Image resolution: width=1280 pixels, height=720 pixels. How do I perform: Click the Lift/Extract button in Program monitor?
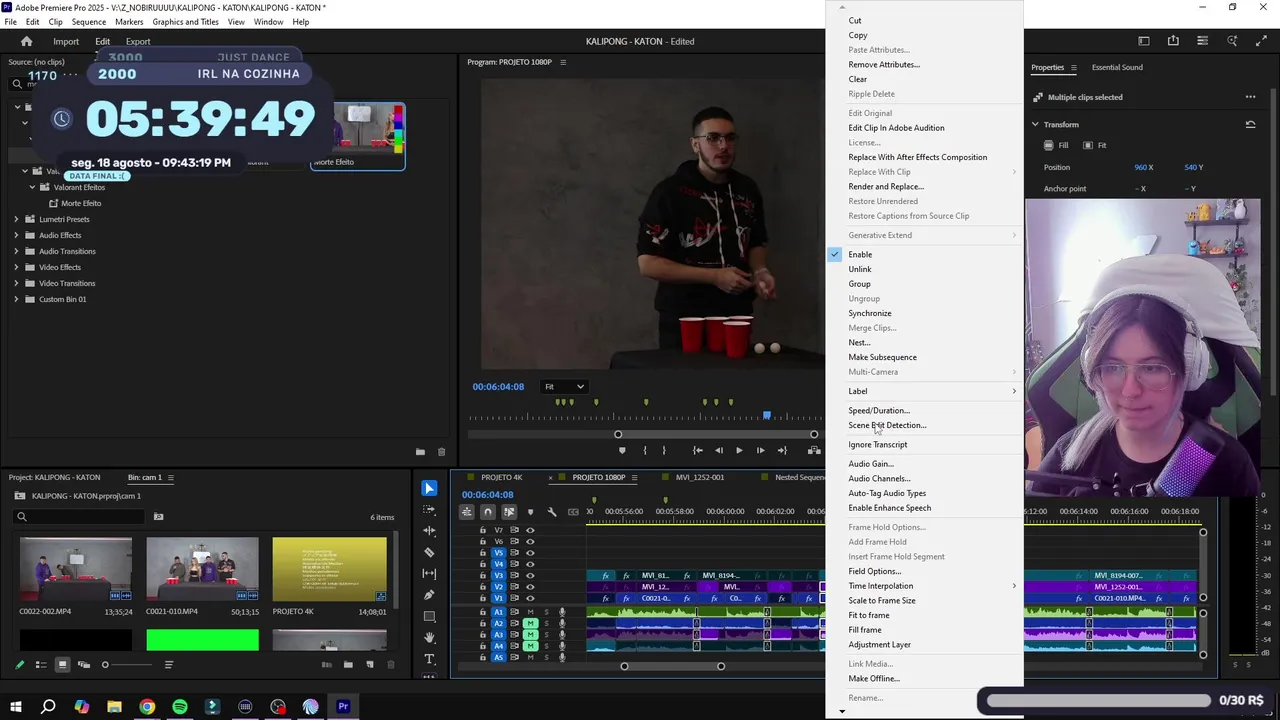point(814,450)
